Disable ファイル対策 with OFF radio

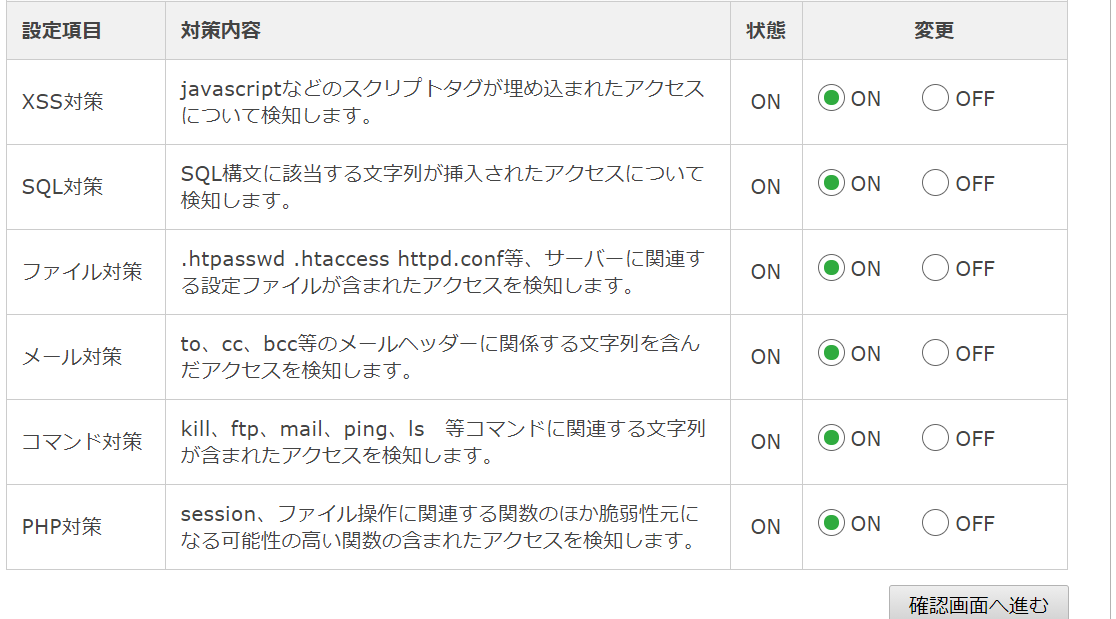click(x=935, y=268)
